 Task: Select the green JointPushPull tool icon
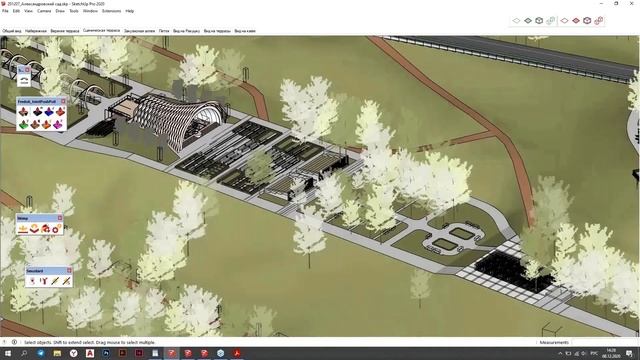click(24, 124)
